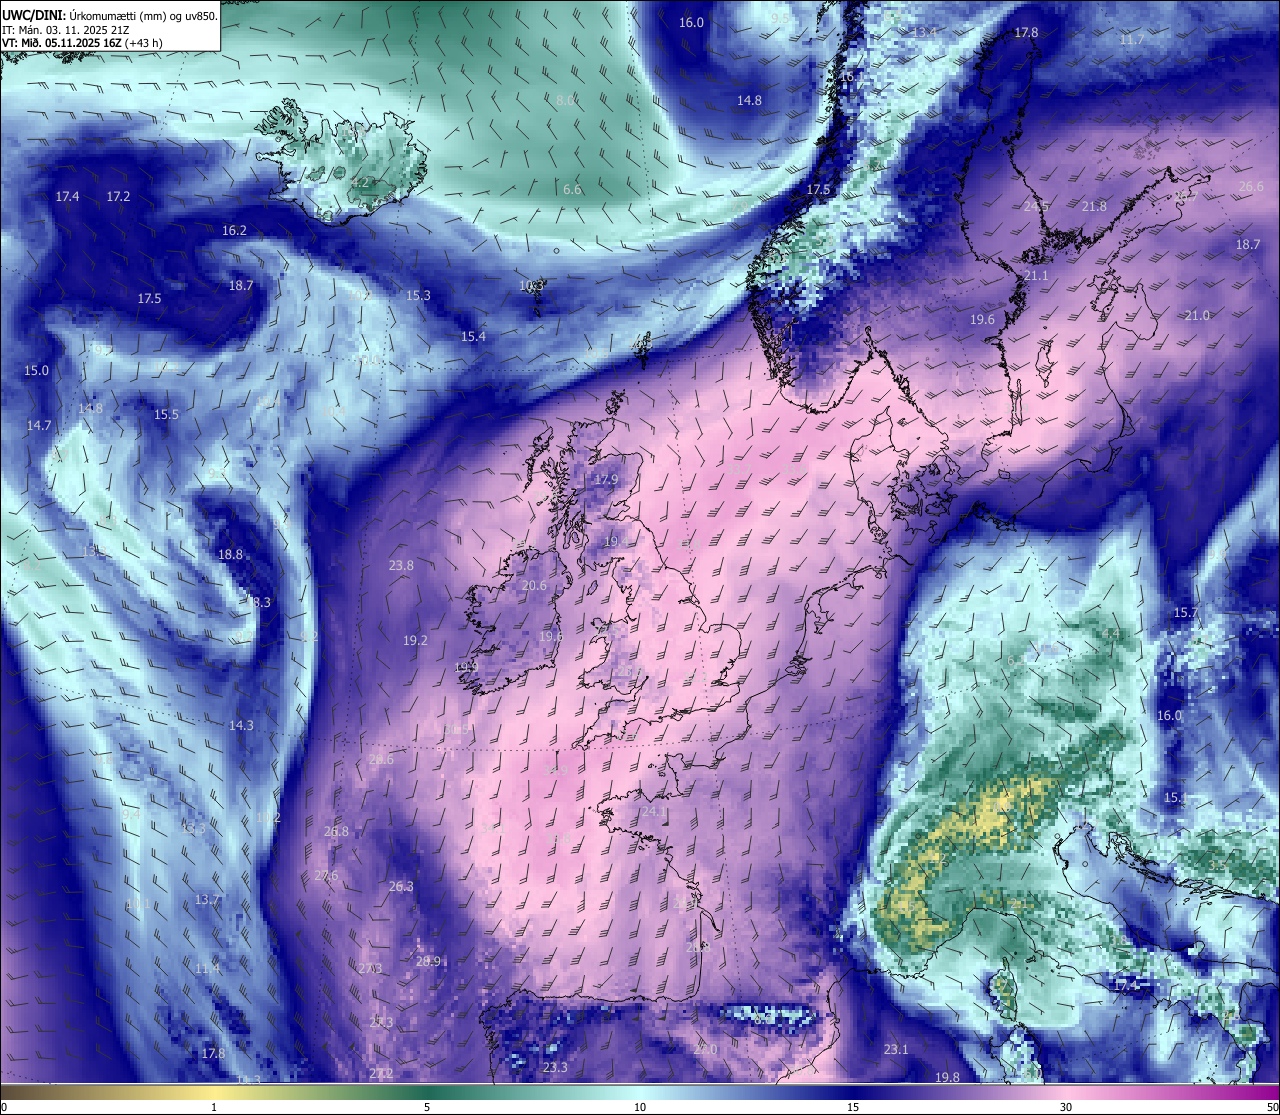Click the 17.9 value over Scotland
The height and width of the screenshot is (1115, 1280).
coord(606,479)
